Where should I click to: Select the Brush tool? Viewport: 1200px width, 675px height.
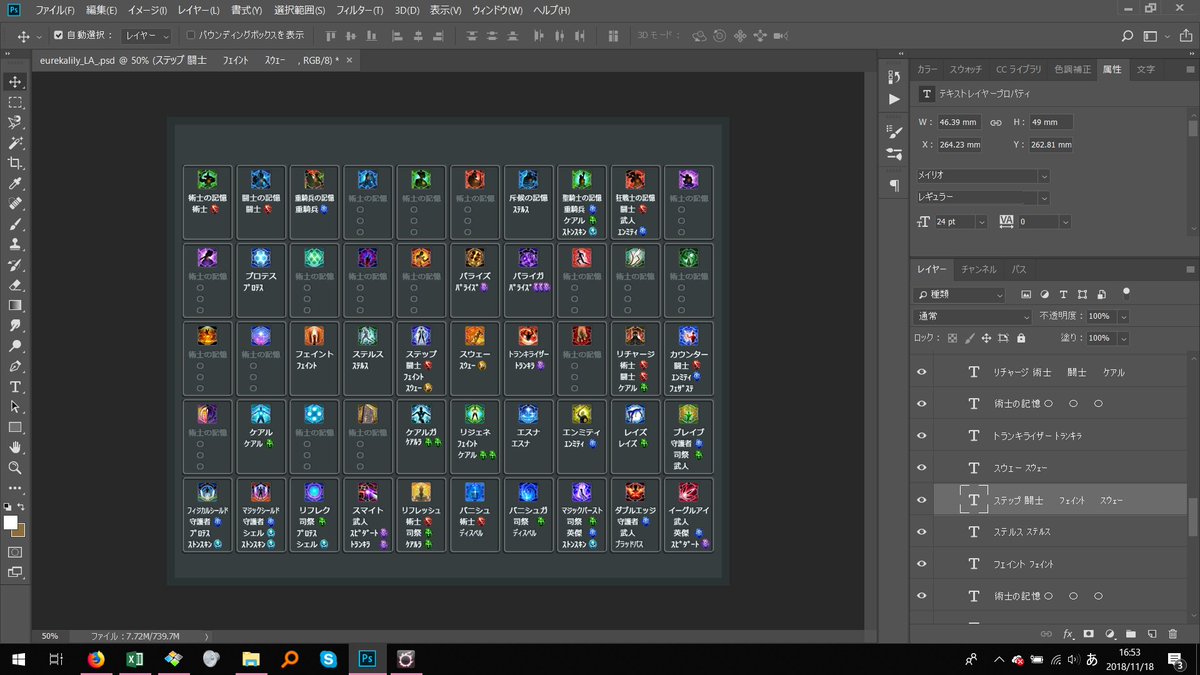(x=15, y=224)
